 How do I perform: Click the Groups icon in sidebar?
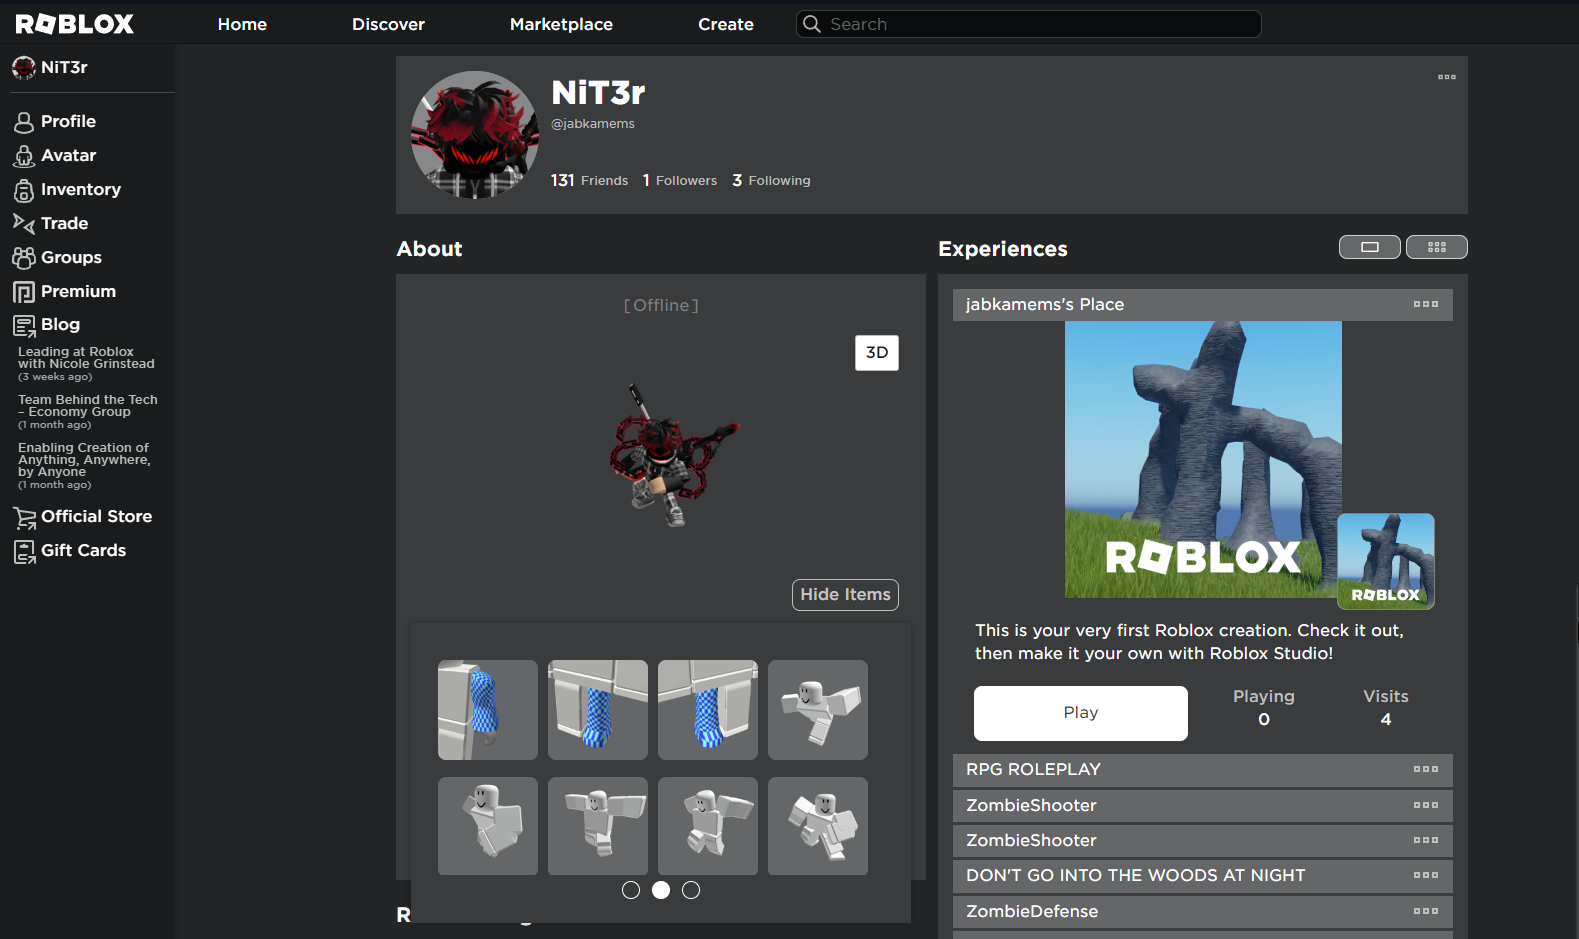click(24, 258)
